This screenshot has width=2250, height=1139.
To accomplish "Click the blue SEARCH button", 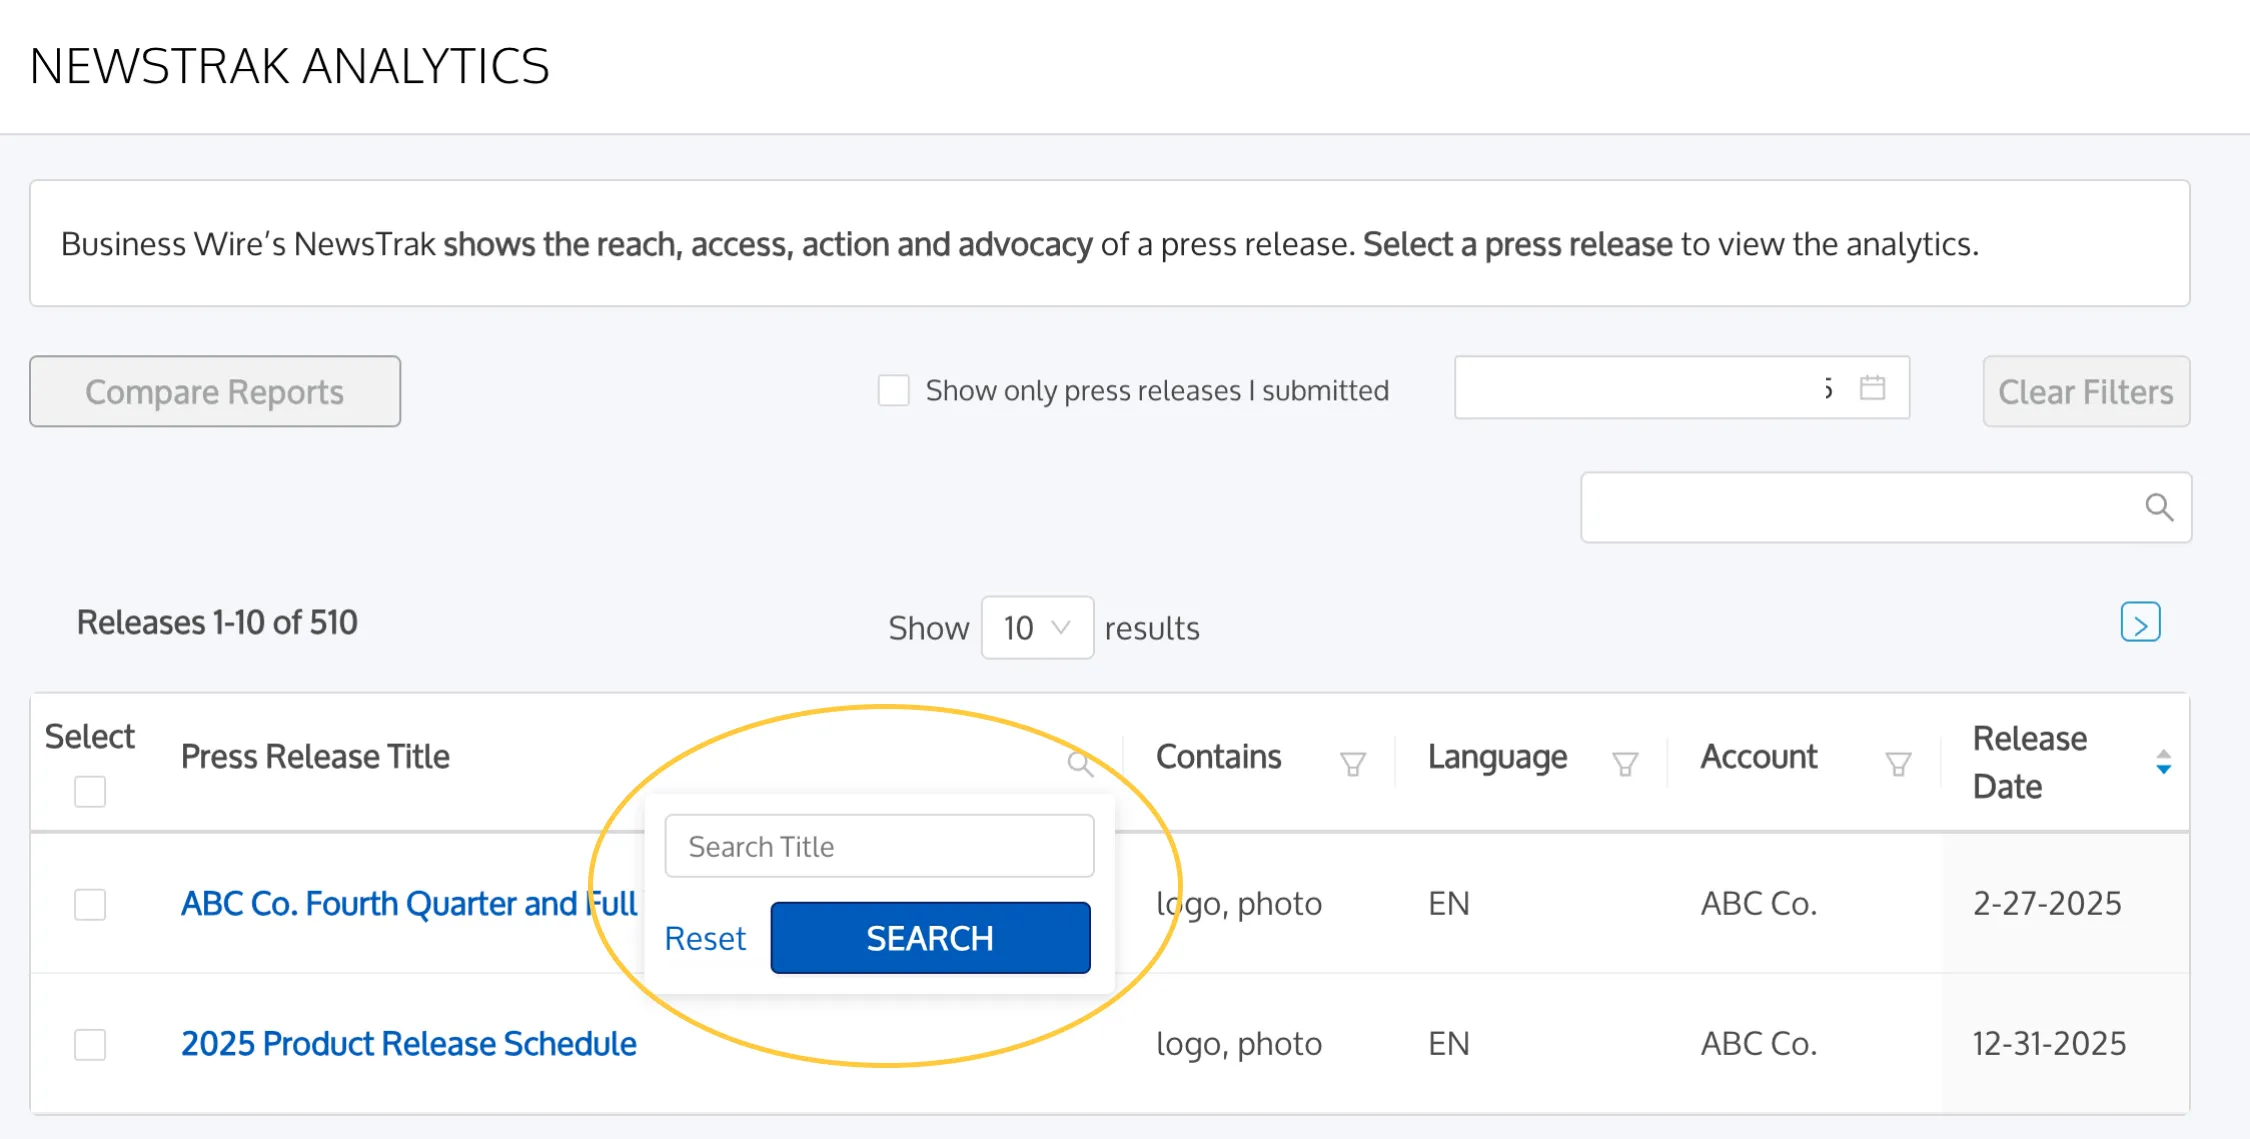I will pyautogui.click(x=930, y=938).
